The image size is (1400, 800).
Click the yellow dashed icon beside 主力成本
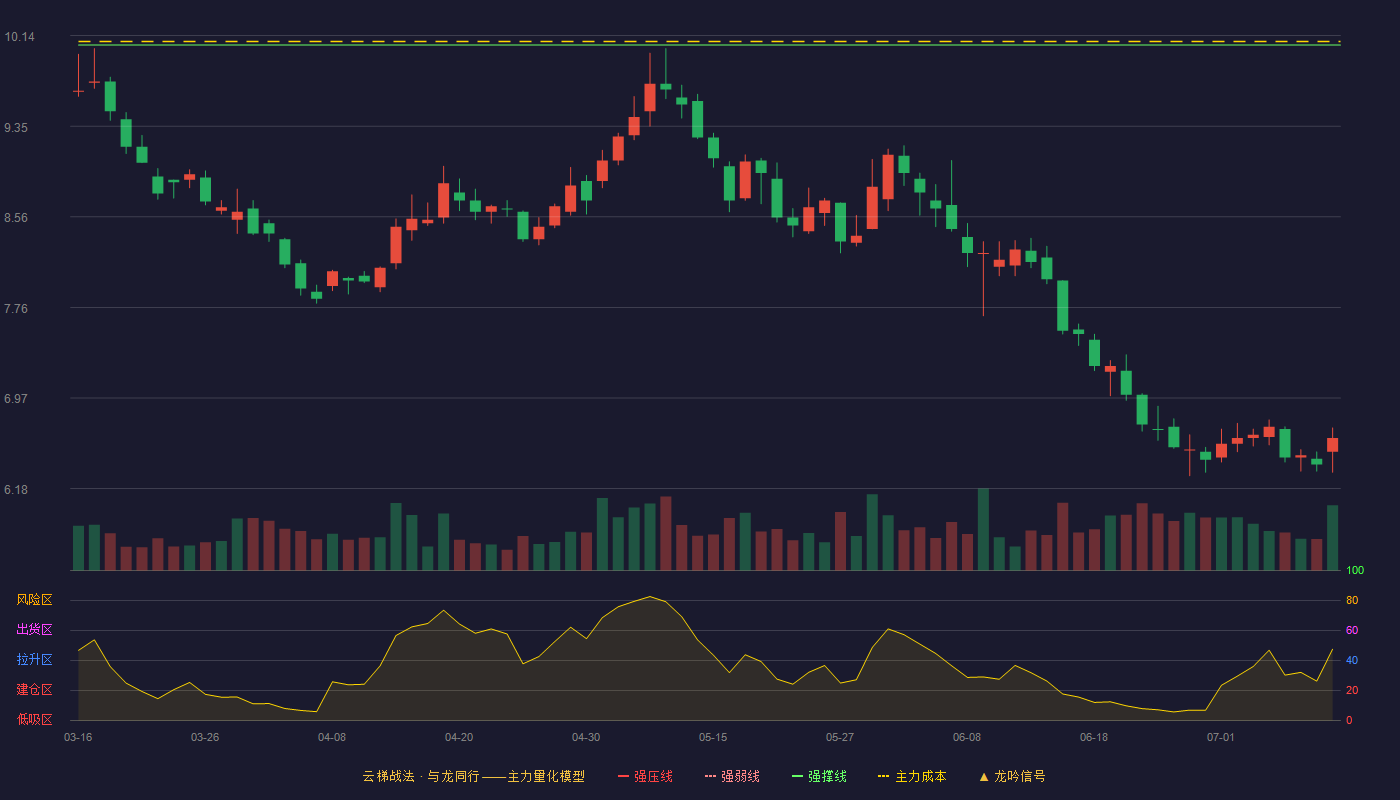(884, 776)
